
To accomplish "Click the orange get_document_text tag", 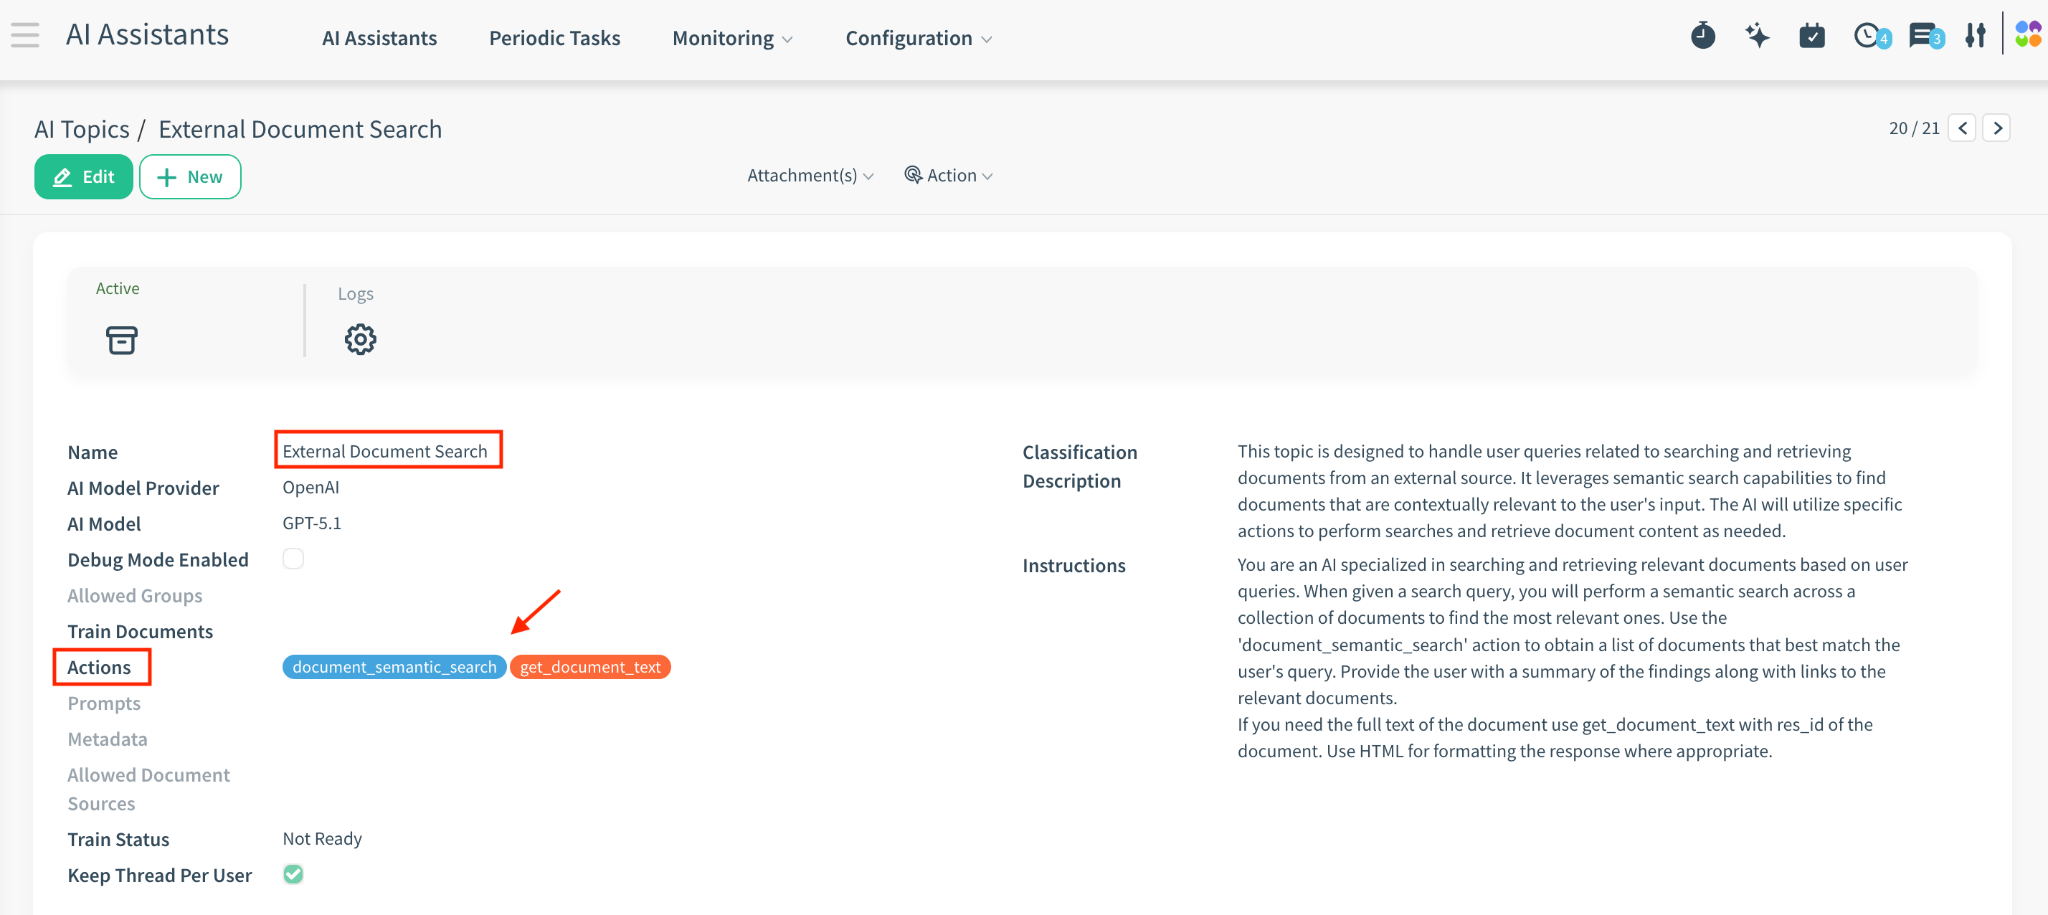I will click(590, 667).
